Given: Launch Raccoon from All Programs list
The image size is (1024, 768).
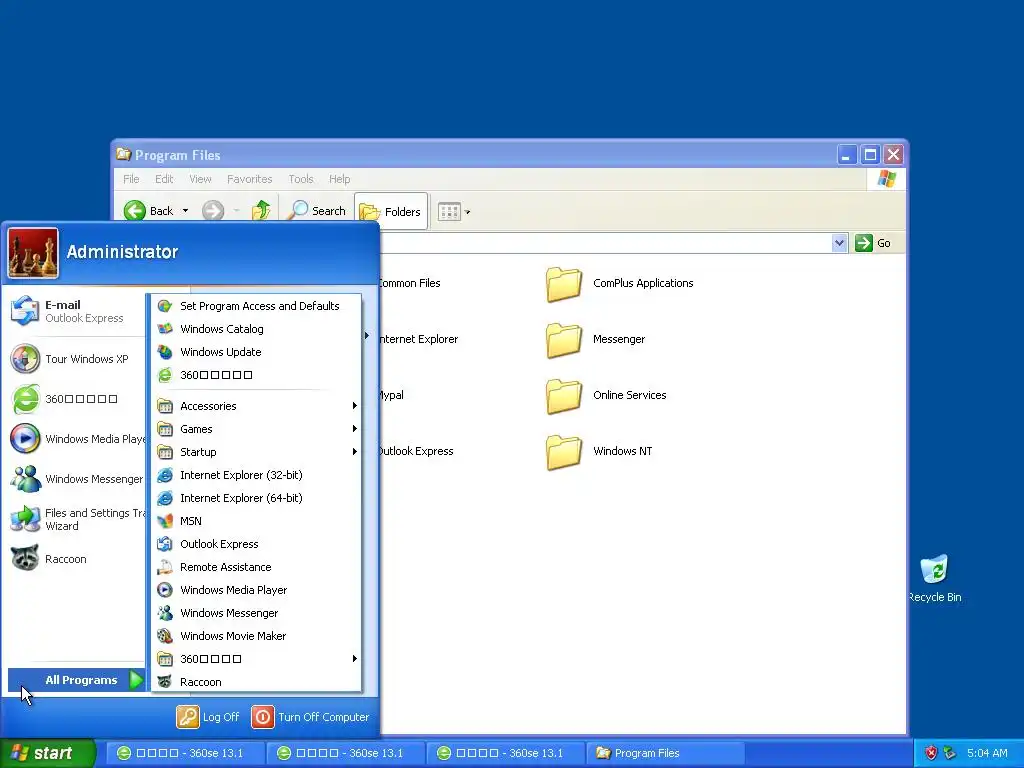Looking at the screenshot, I should click(x=256, y=681).
